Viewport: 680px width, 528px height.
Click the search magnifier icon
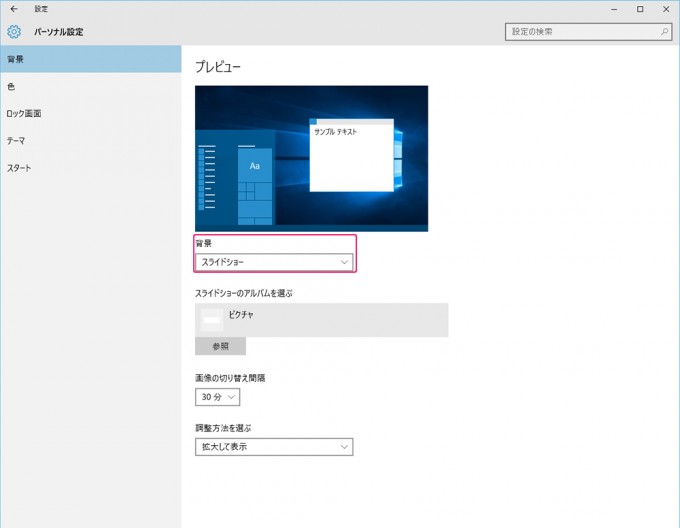point(664,32)
